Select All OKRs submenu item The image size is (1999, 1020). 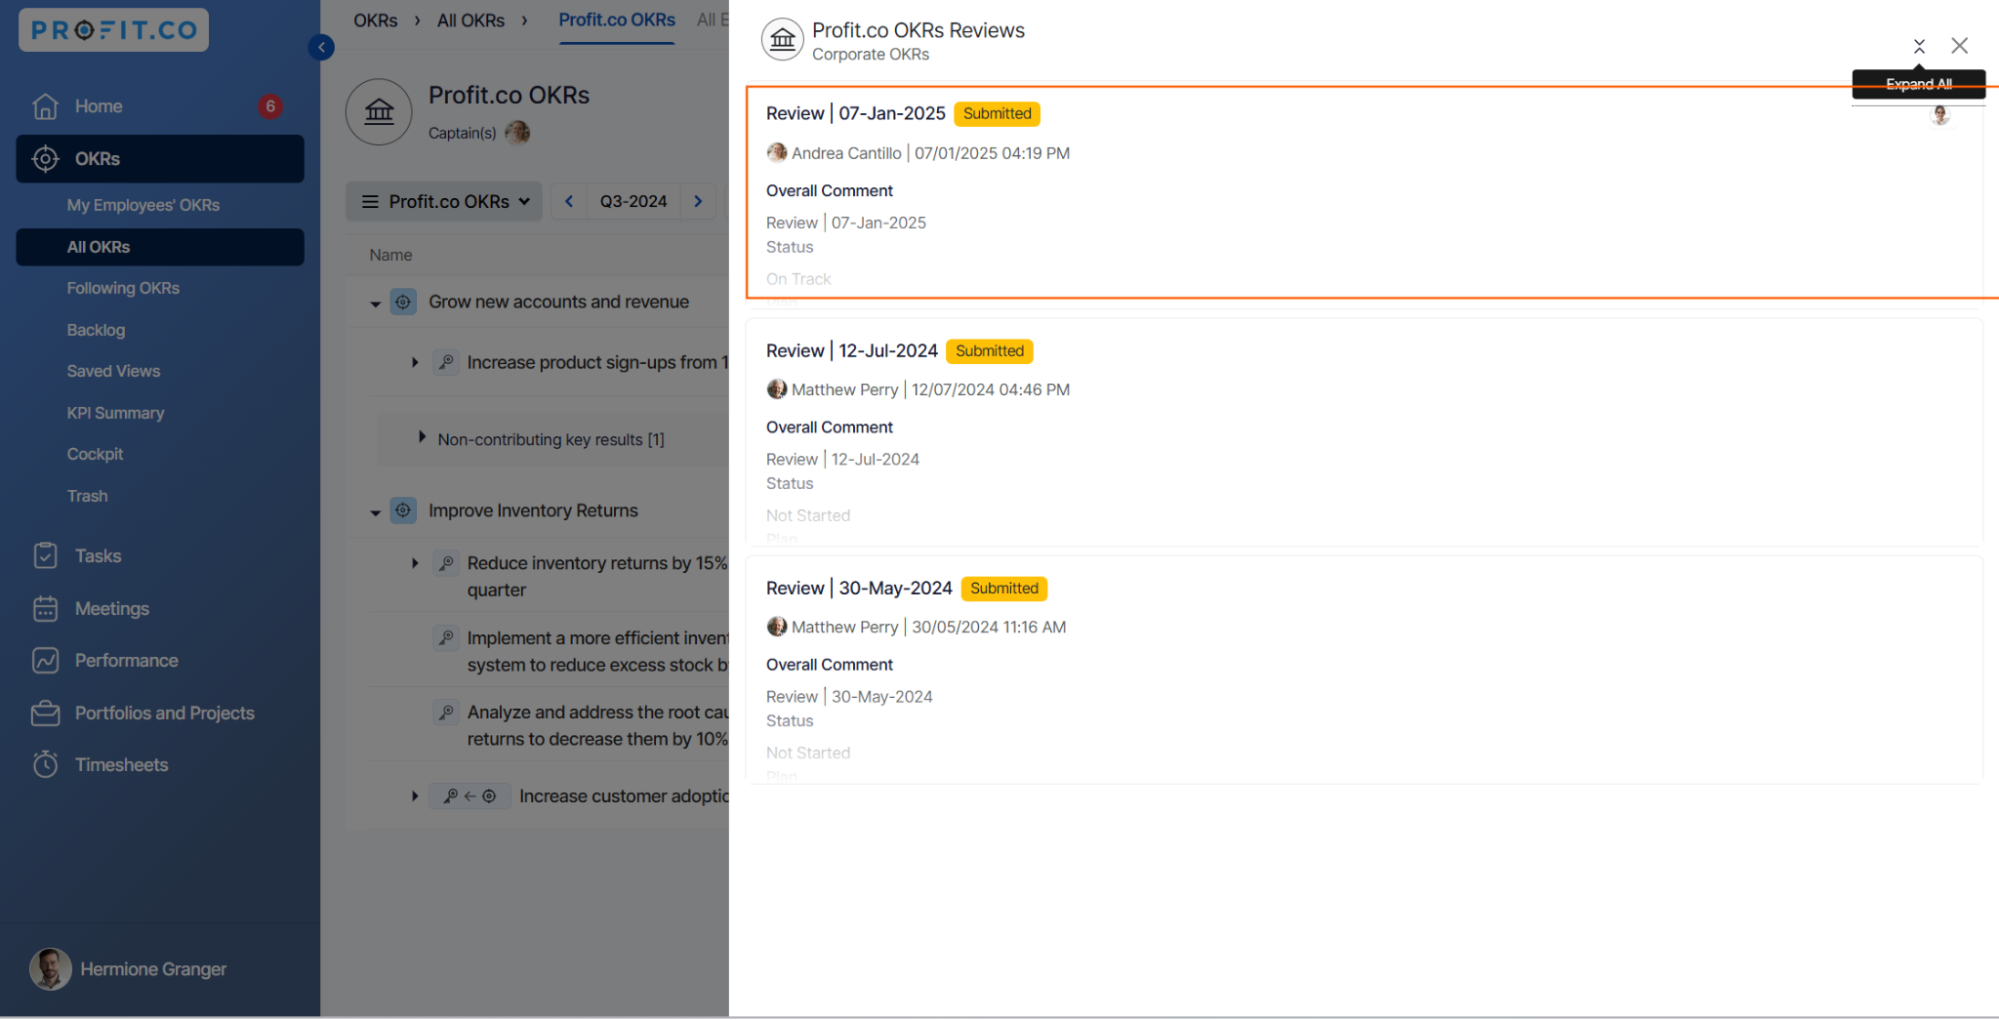160,247
